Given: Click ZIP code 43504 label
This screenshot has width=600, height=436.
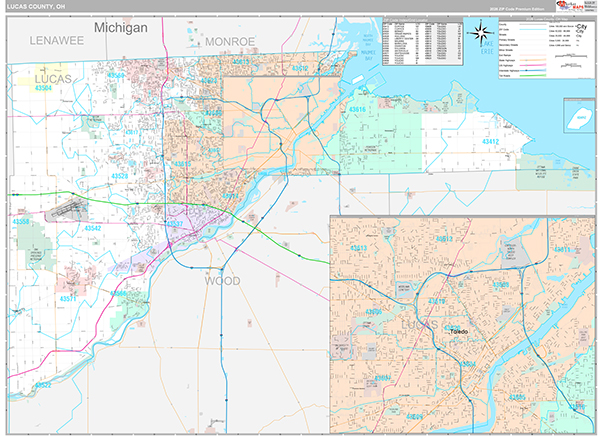Looking at the screenshot, I should point(43,88).
